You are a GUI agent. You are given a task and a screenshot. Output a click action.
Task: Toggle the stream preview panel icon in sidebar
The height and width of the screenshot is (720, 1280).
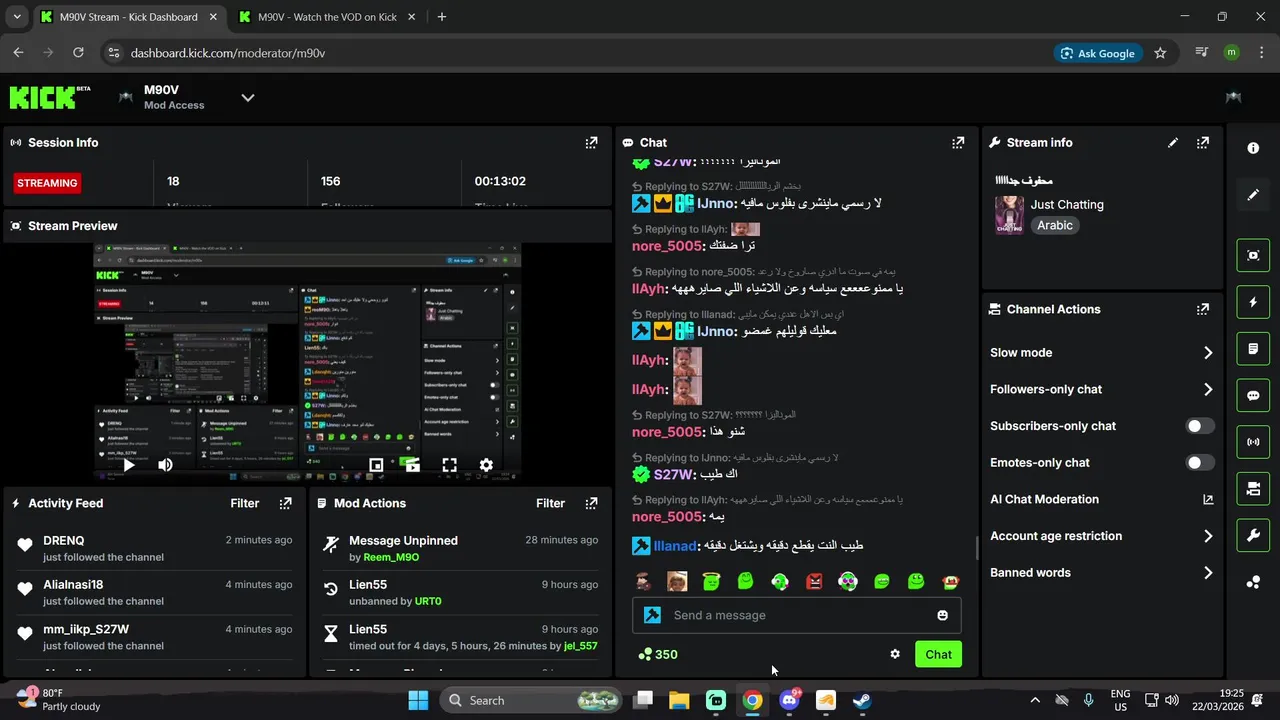pos(1253,255)
